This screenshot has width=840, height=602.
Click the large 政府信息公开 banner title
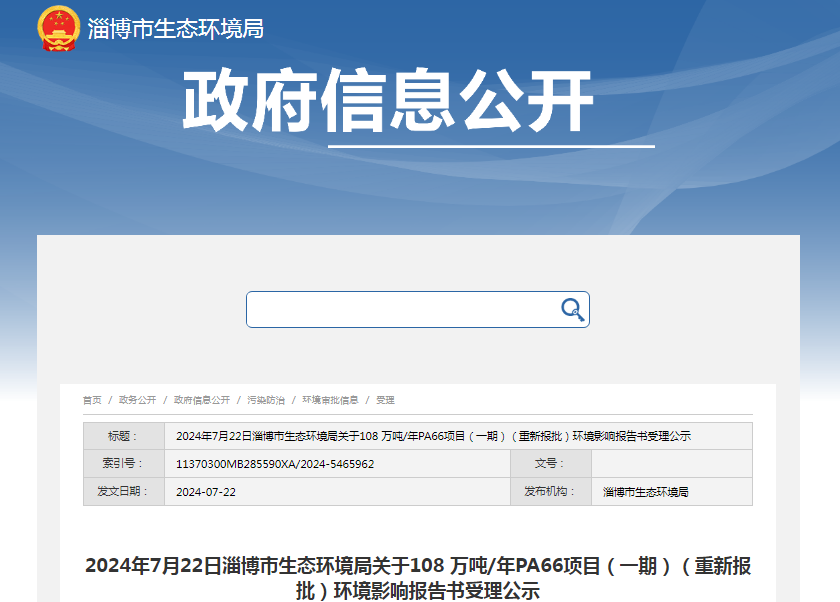point(388,102)
